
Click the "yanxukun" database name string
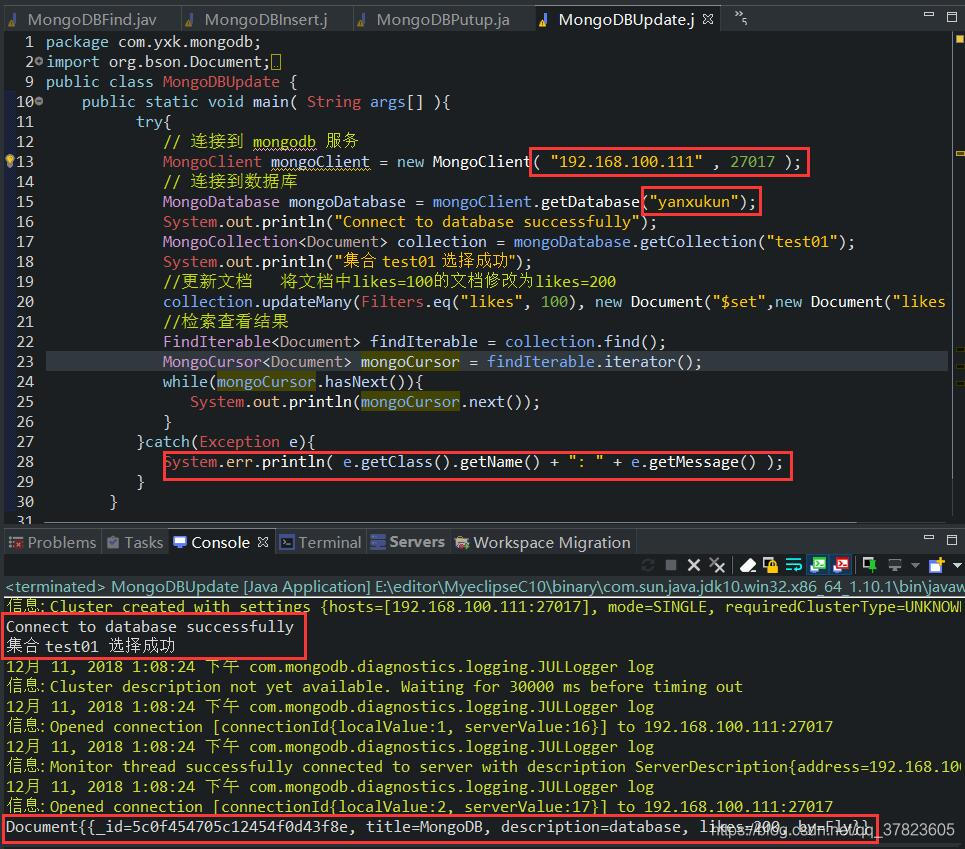pyautogui.click(x=693, y=202)
